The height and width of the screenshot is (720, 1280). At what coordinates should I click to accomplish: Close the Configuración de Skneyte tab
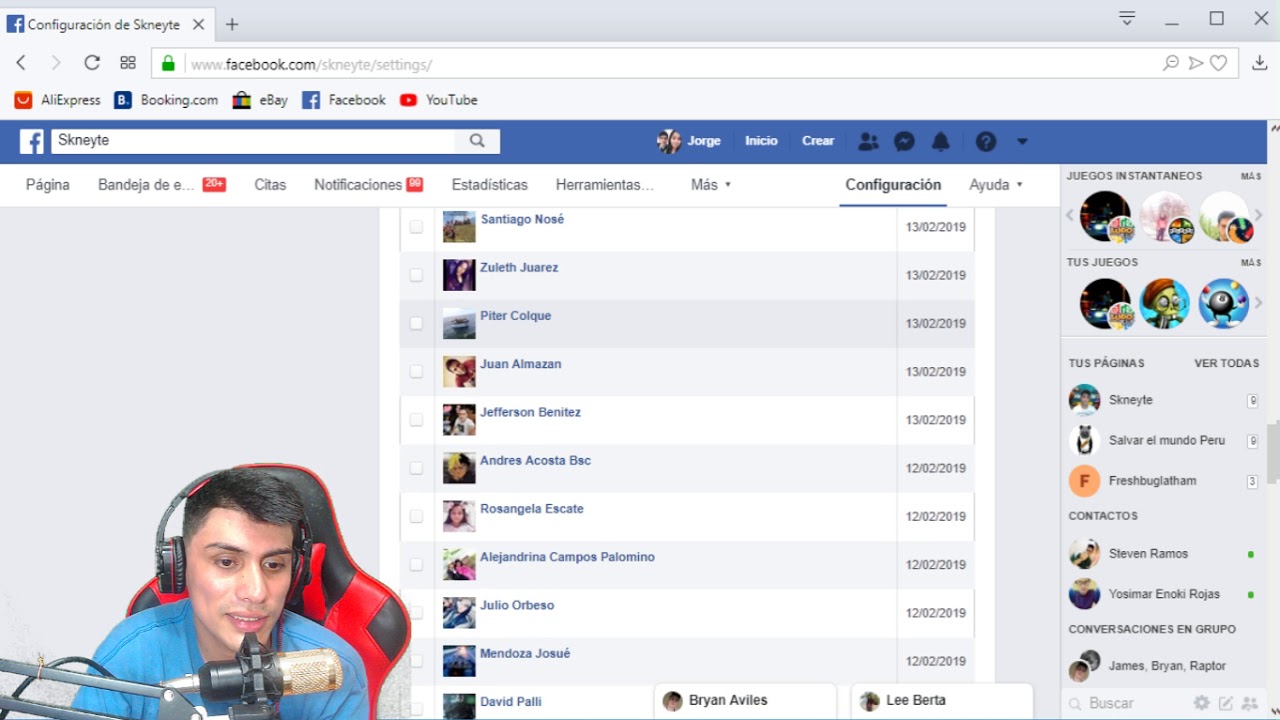click(198, 24)
